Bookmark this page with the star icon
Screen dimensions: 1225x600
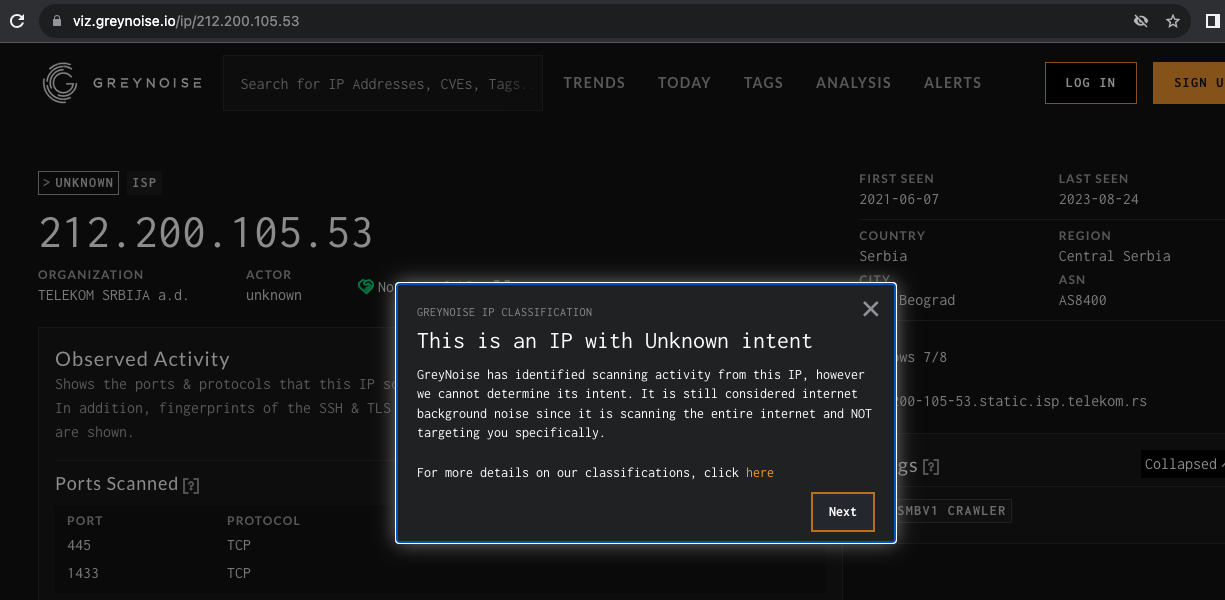click(1173, 21)
